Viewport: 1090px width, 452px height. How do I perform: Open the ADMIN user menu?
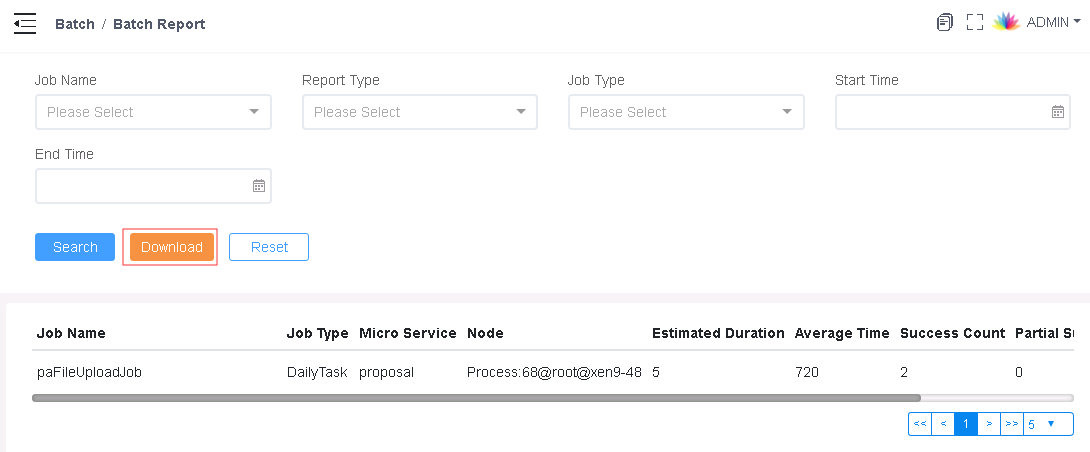click(1053, 22)
